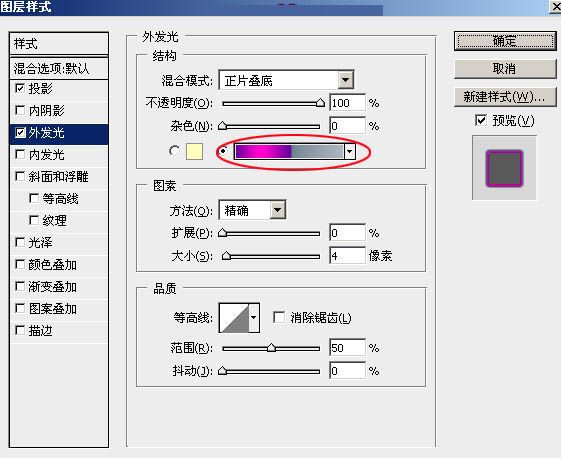Image resolution: width=561 pixels, height=458 pixels.
Task: Select the 渐变叠加 style label
Action: [x=53, y=286]
